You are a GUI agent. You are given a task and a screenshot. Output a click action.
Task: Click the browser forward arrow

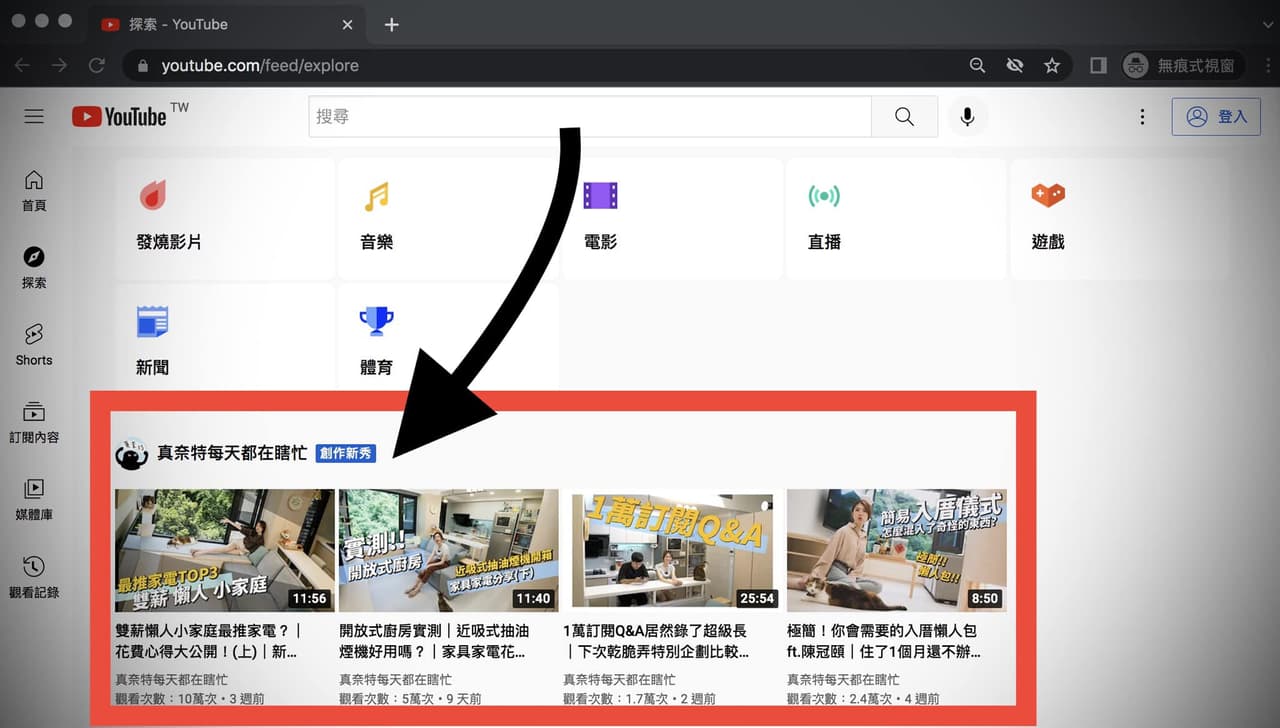[59, 65]
